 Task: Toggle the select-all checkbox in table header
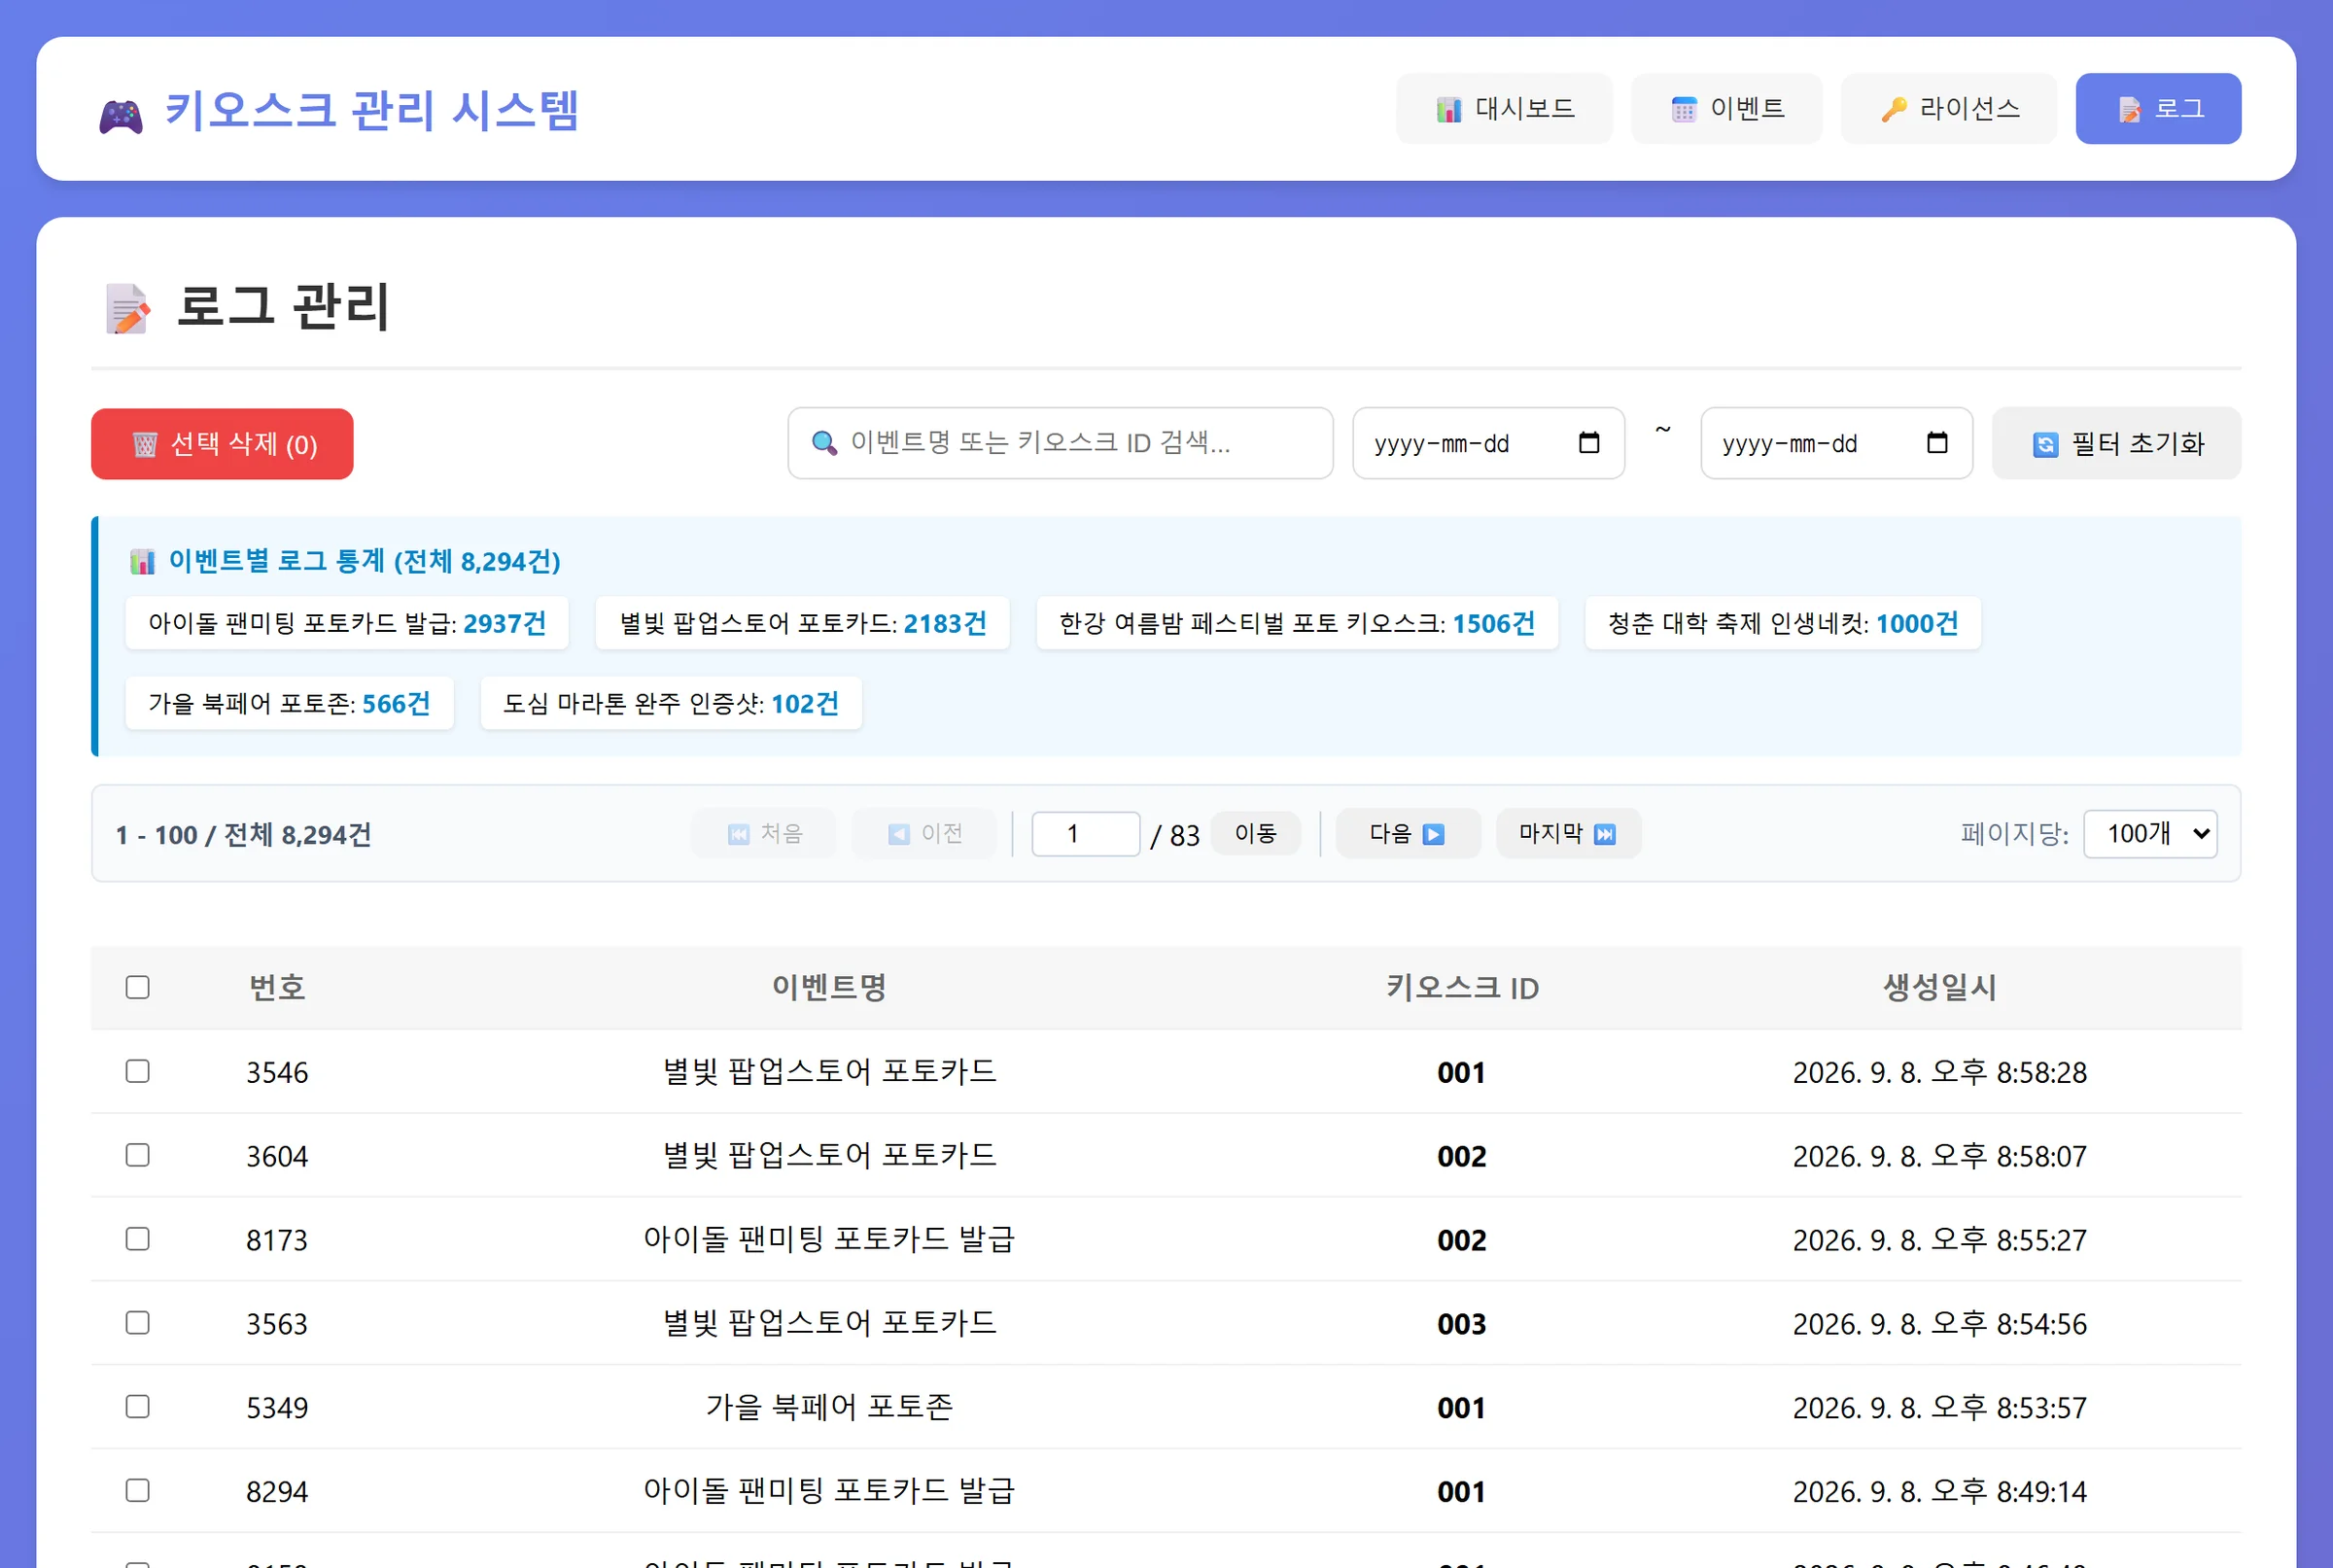click(138, 987)
